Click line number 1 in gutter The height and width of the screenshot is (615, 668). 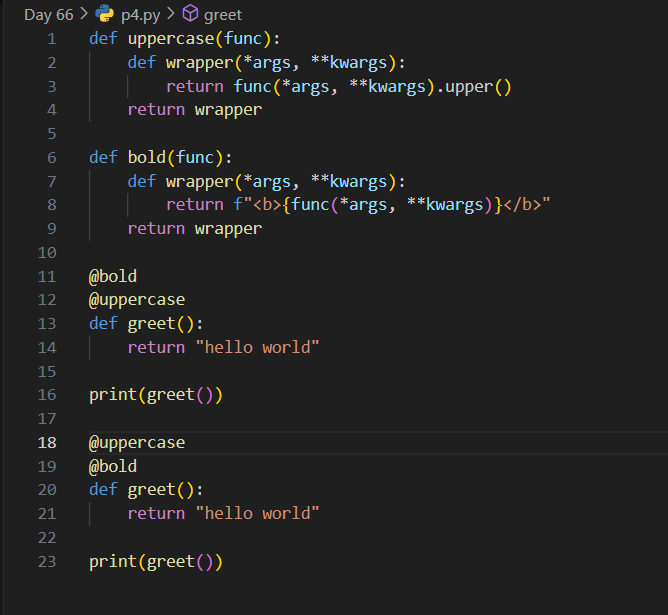coord(52,39)
